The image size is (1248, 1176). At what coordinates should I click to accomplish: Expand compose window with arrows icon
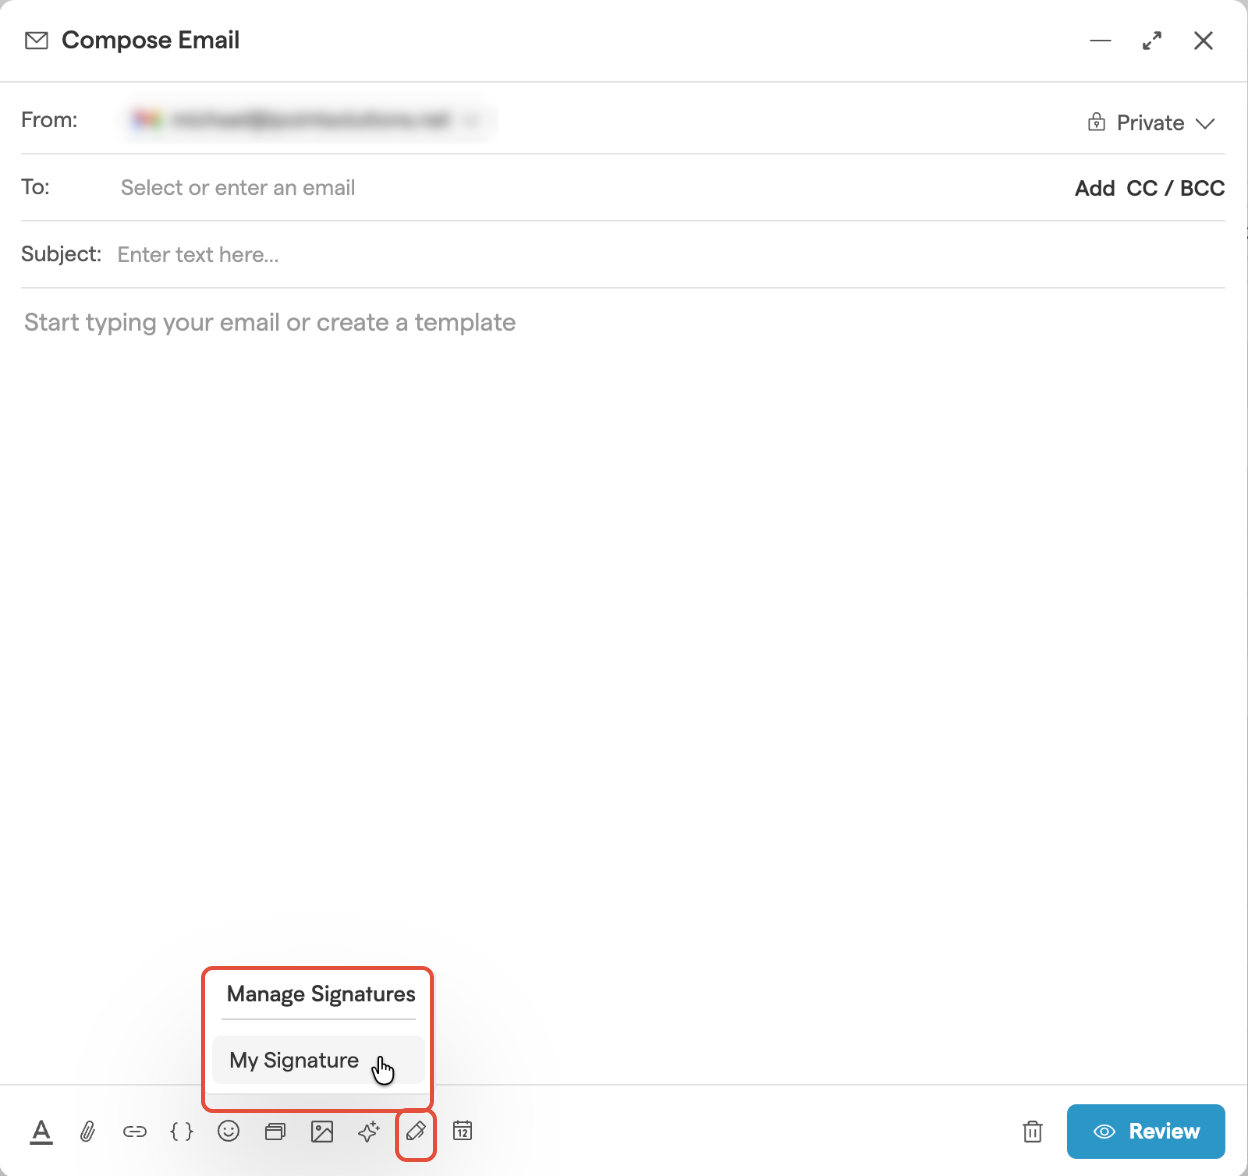pyautogui.click(x=1152, y=41)
